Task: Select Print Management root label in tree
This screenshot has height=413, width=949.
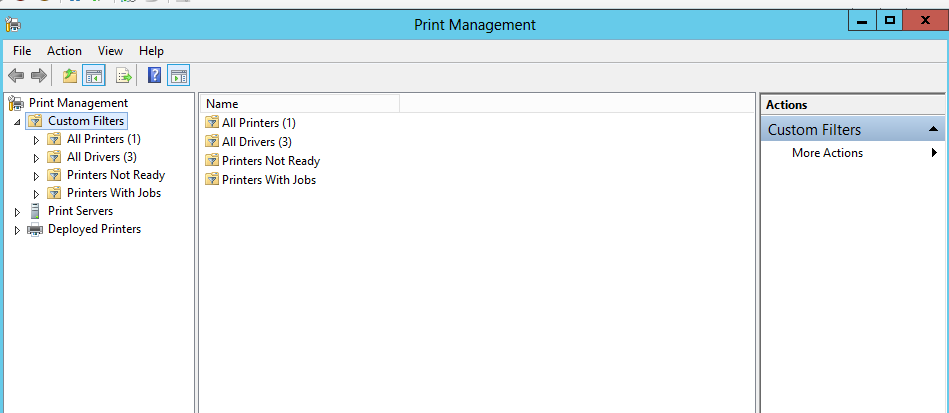Action: click(x=79, y=103)
